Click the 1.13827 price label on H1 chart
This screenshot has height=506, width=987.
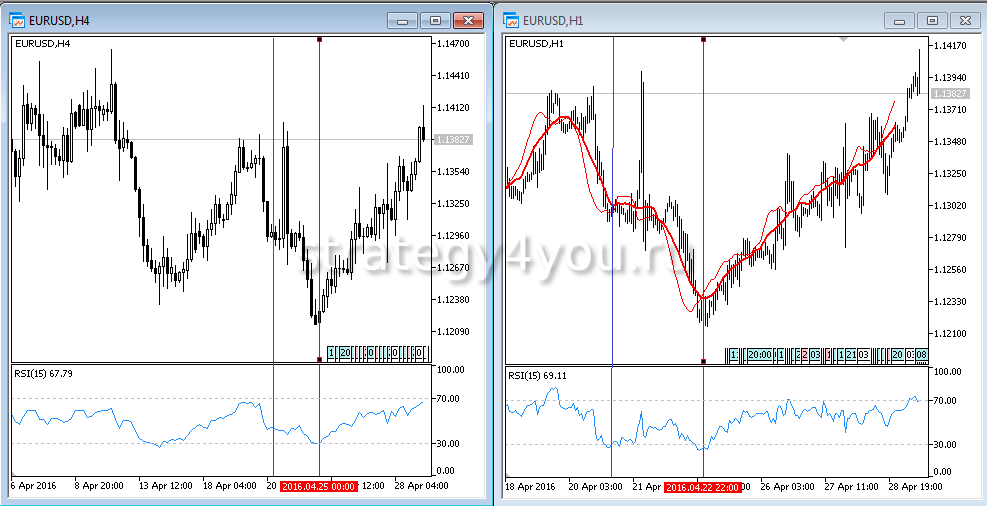click(x=949, y=93)
